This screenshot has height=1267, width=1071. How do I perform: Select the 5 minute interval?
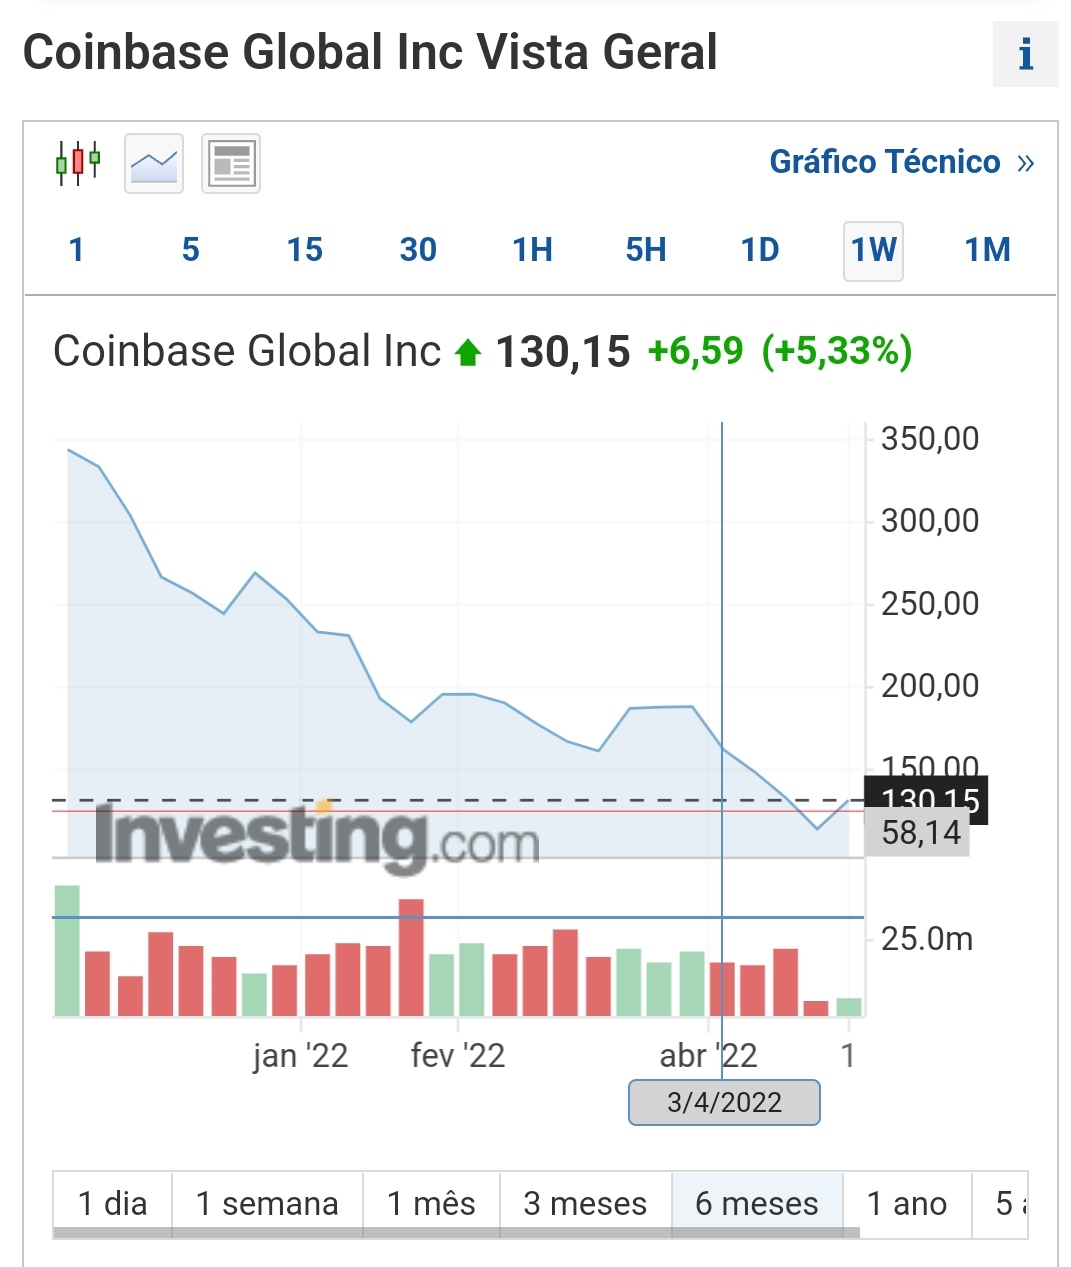190,250
